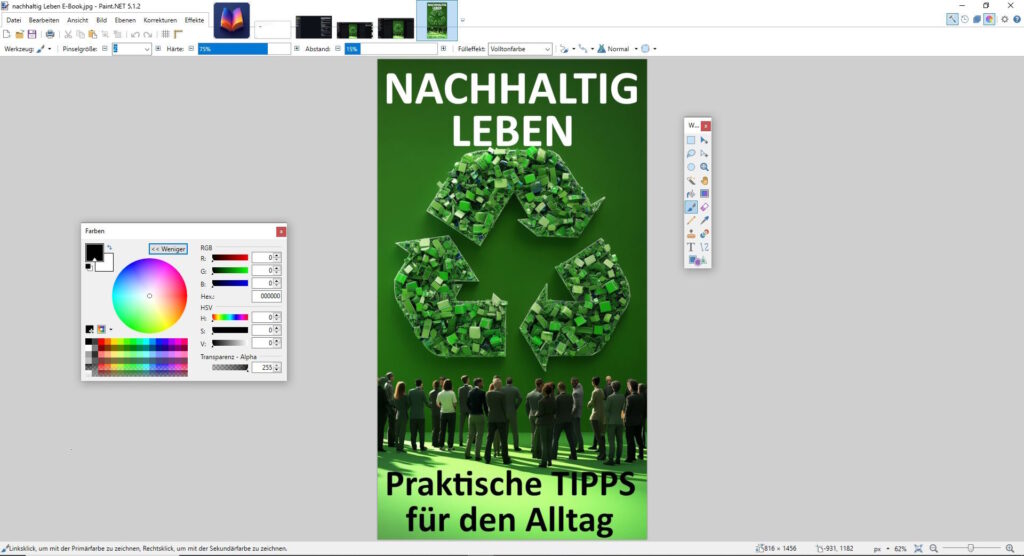Select the Pan hand tool
This screenshot has height=556, width=1024.
[x=704, y=180]
